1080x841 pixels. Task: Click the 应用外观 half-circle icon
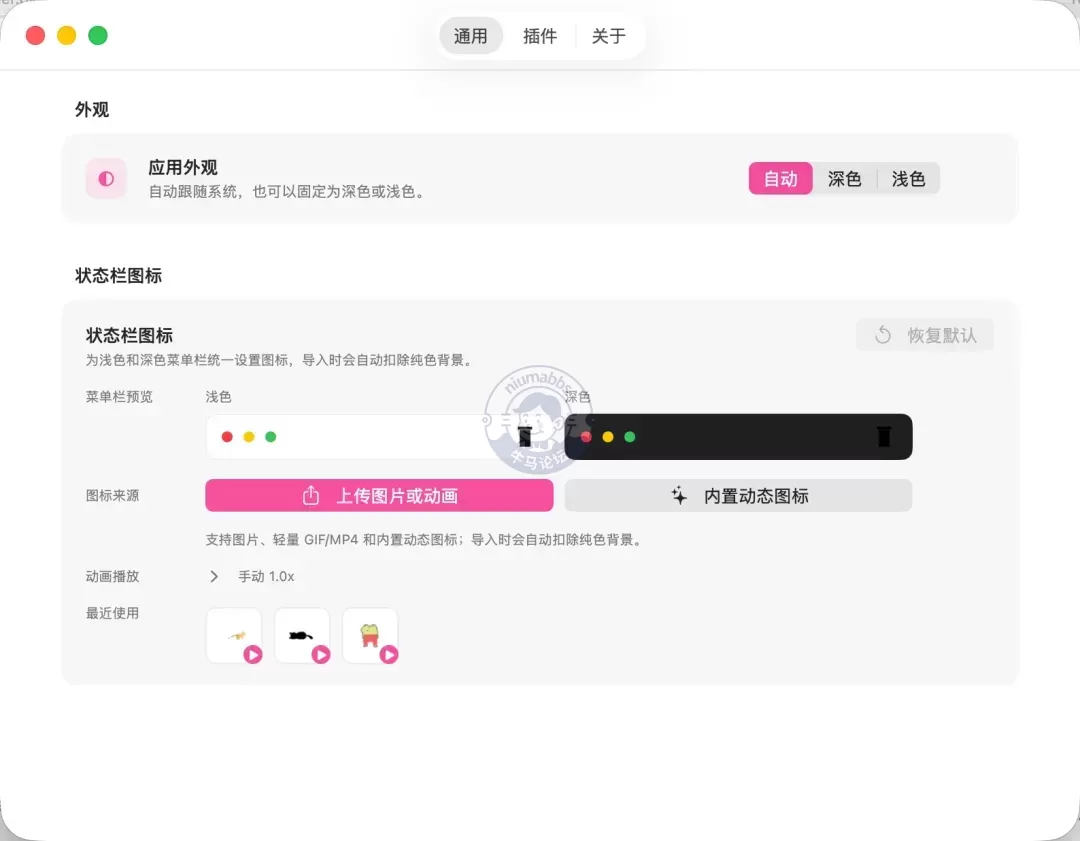click(x=106, y=178)
